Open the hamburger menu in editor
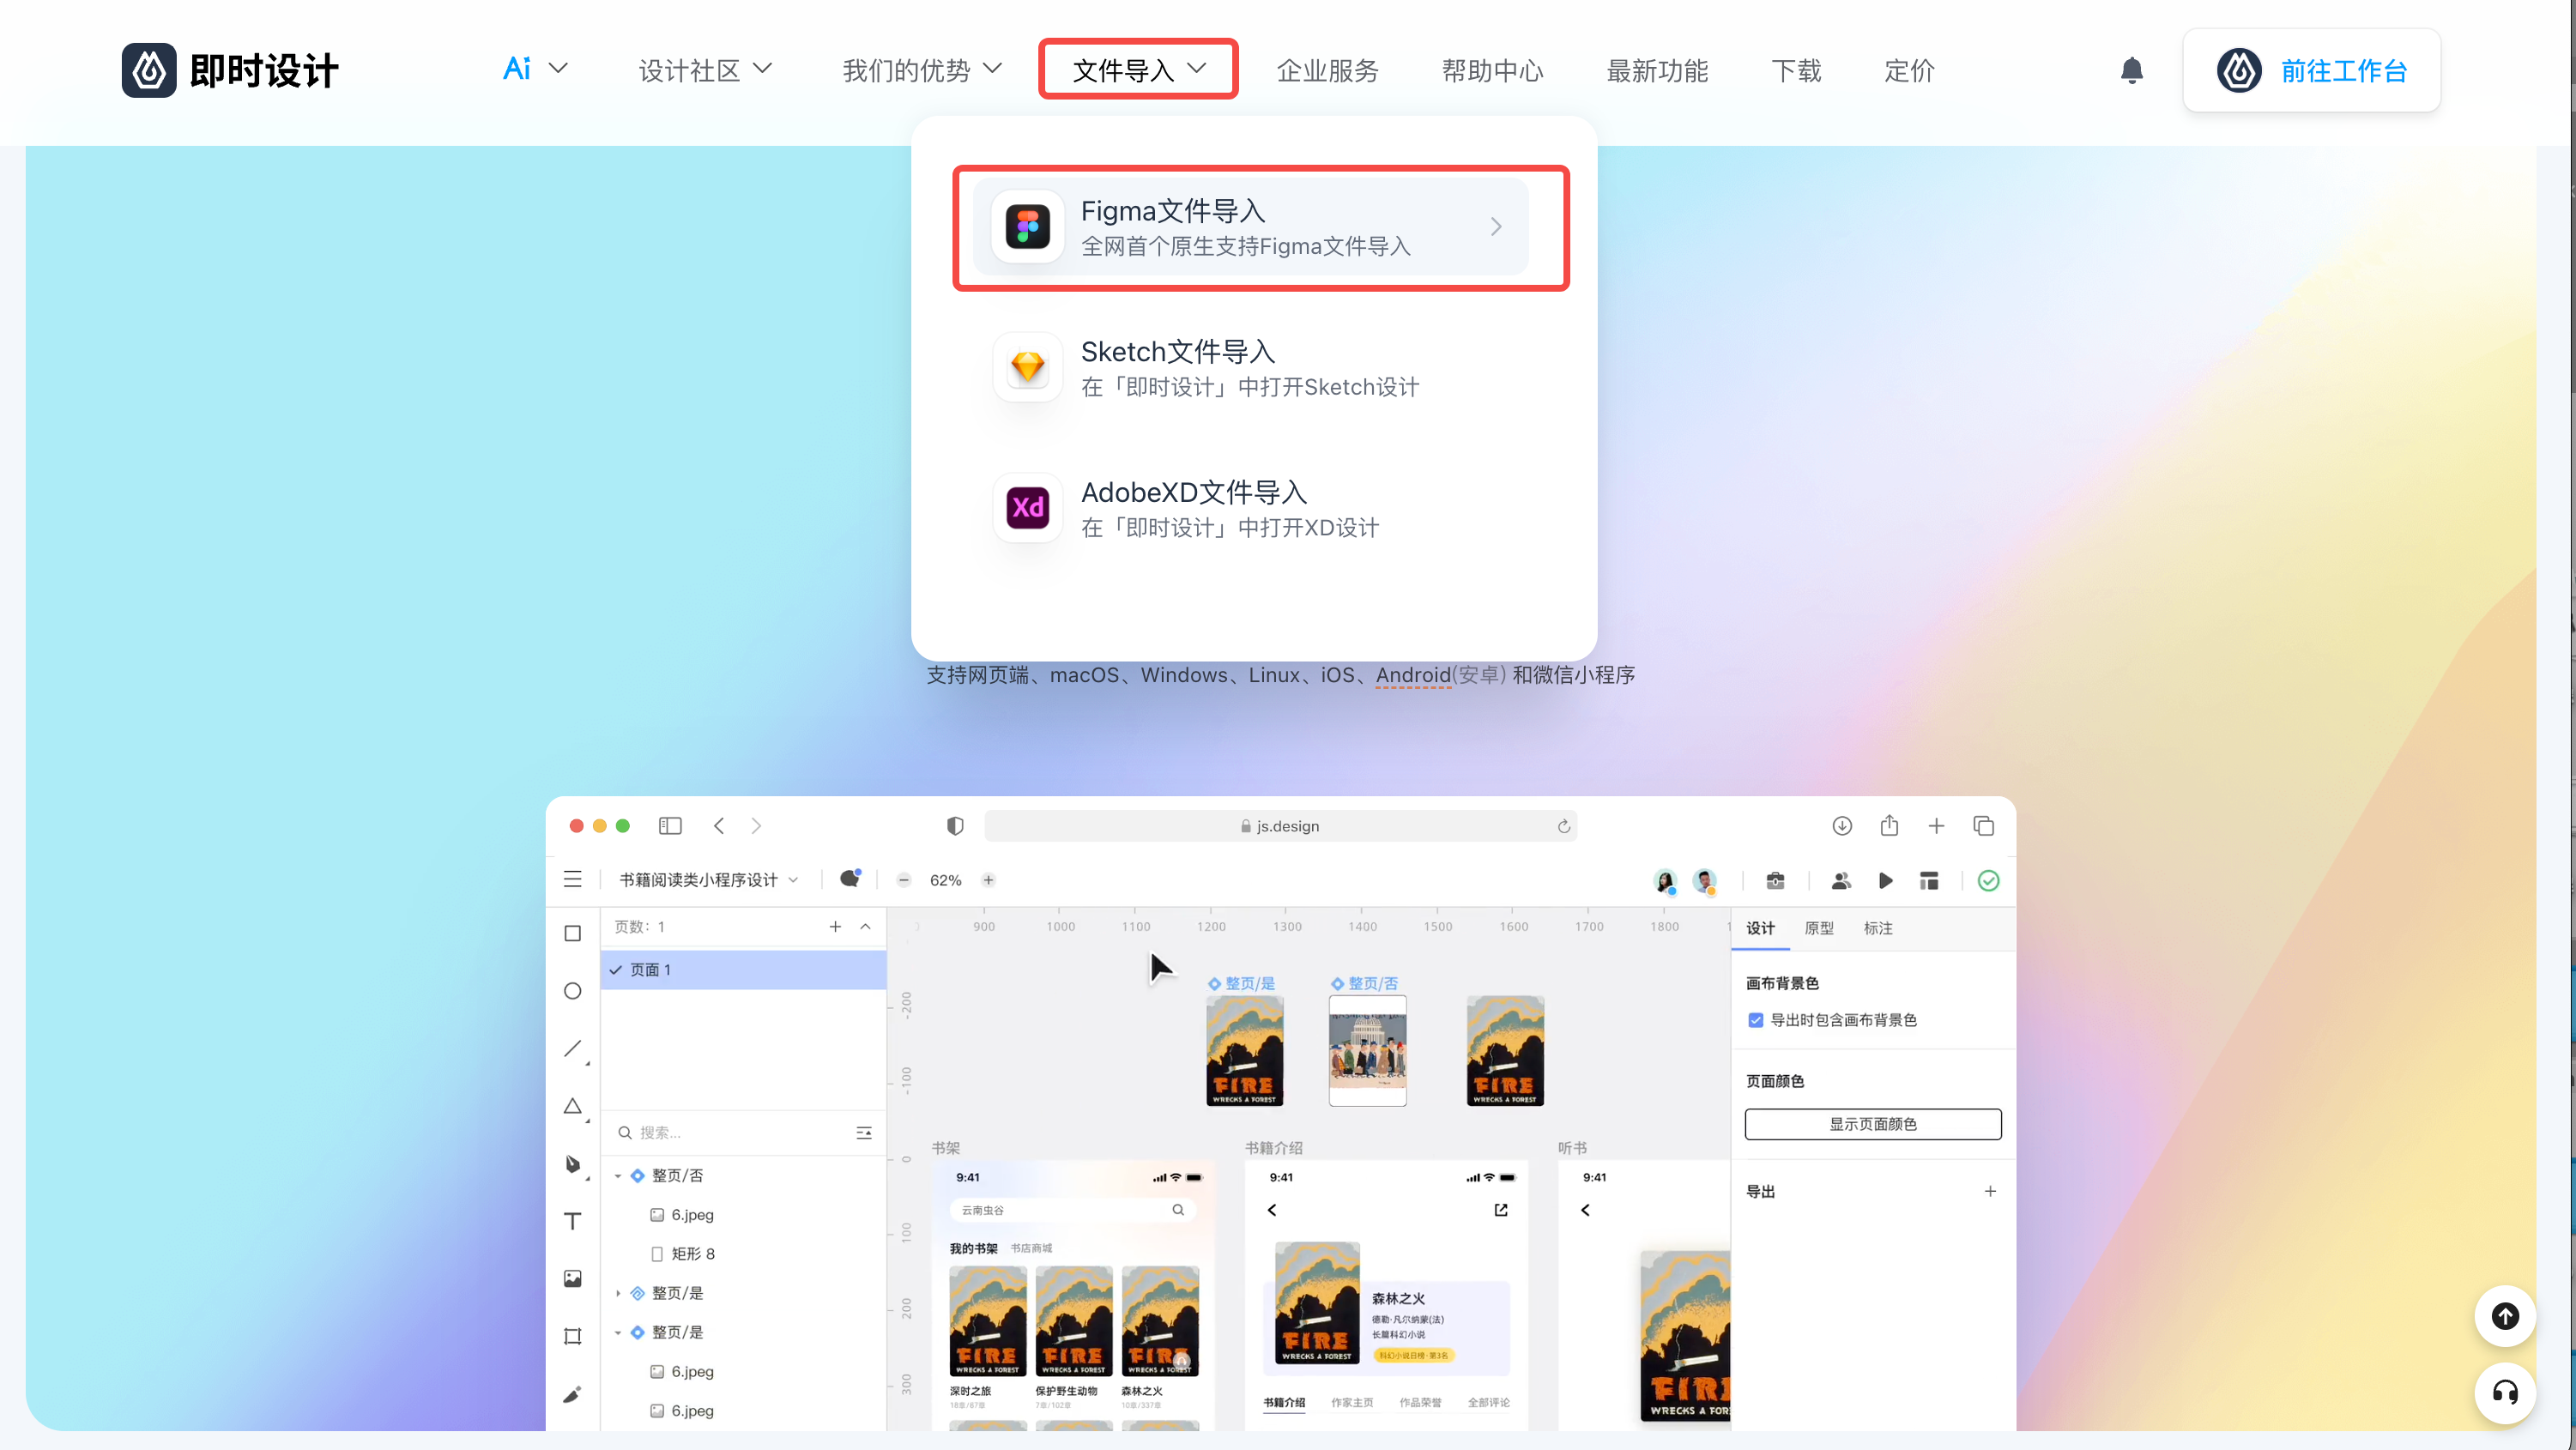The height and width of the screenshot is (1450, 2576). coord(573,879)
